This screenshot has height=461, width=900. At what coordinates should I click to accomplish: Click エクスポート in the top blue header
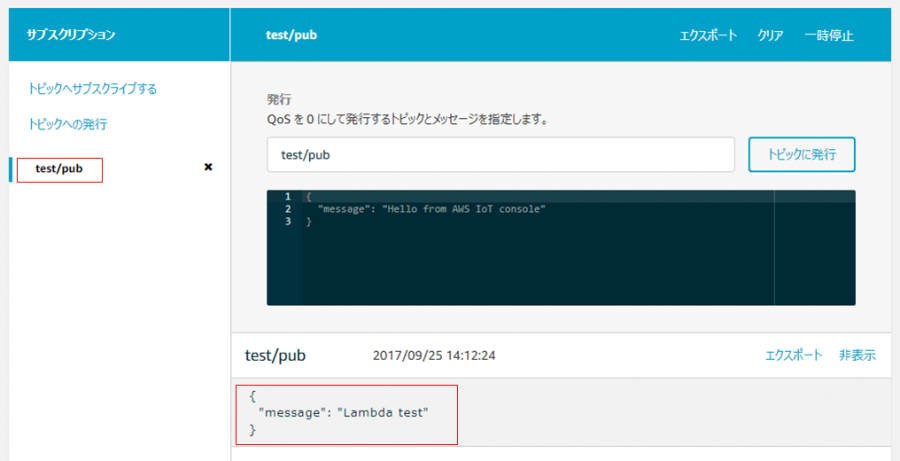[x=708, y=36]
